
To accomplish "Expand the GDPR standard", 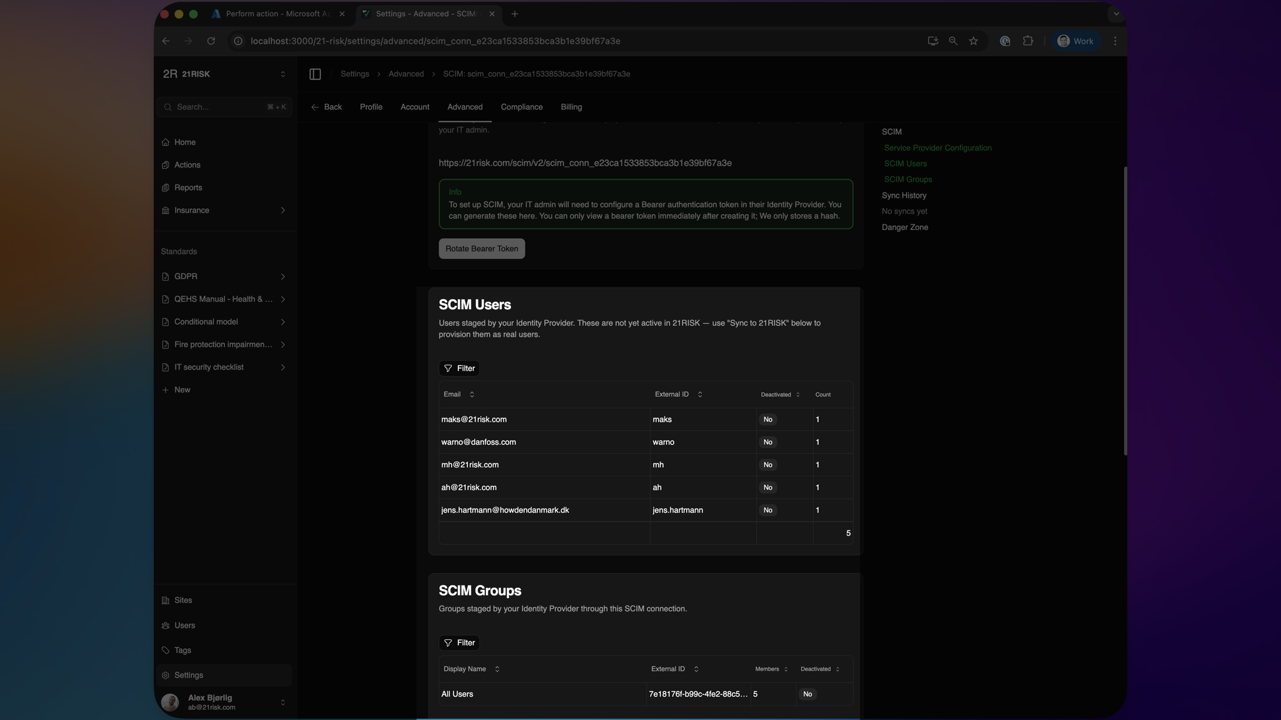I will 282,276.
